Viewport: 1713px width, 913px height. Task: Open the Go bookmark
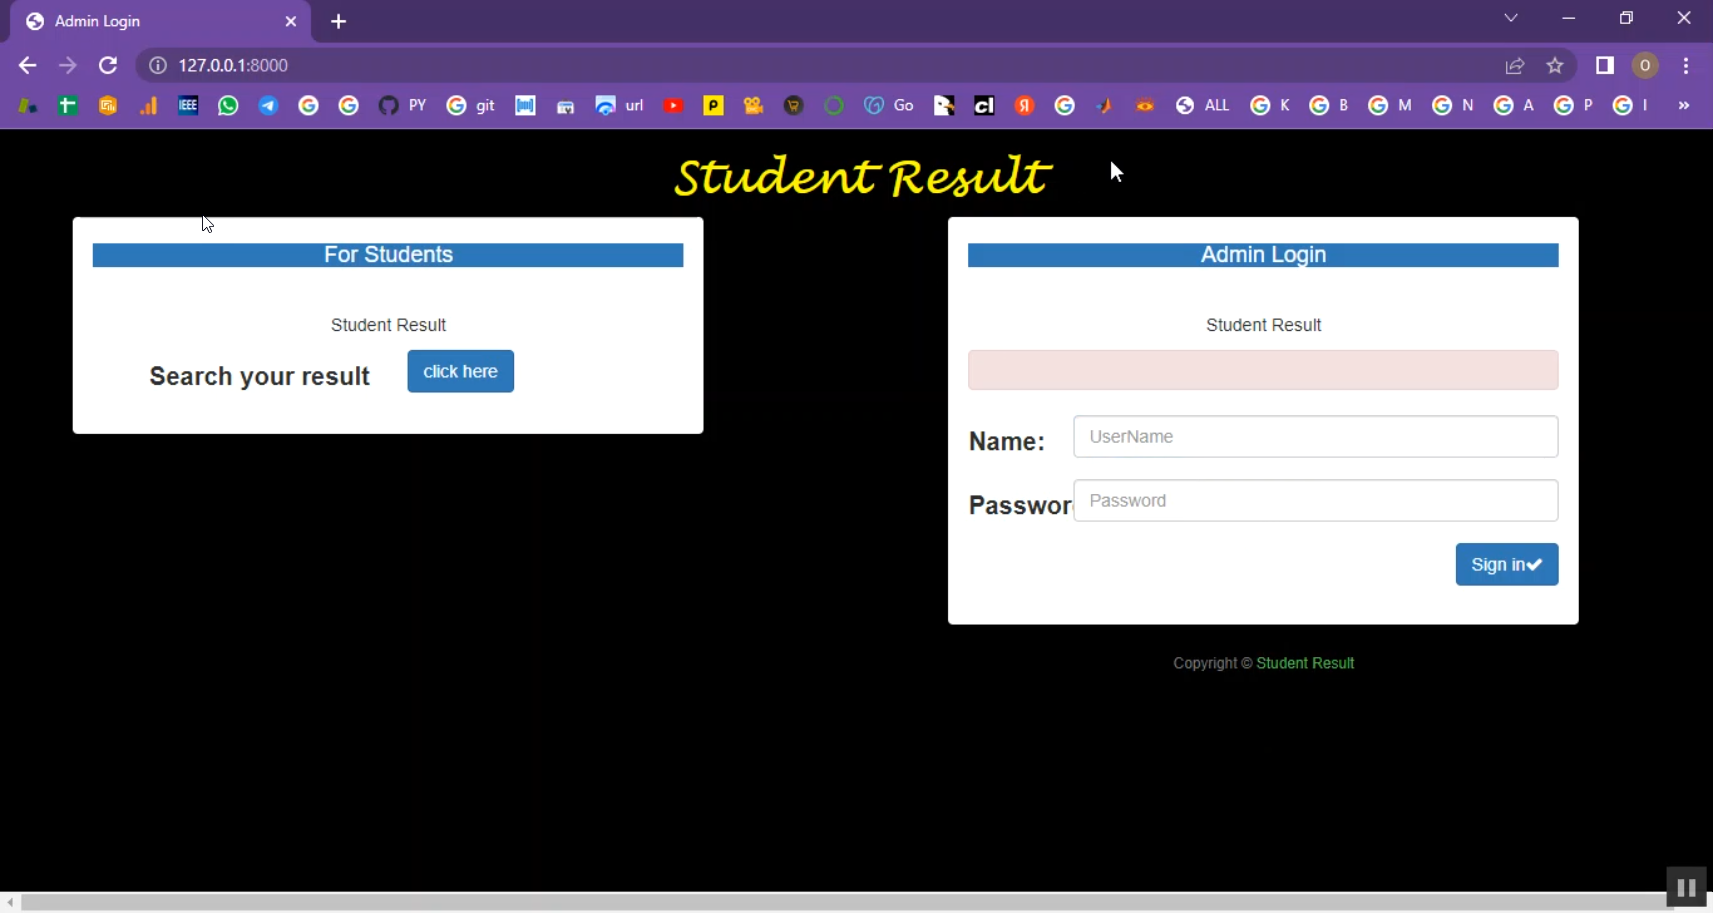point(889,106)
